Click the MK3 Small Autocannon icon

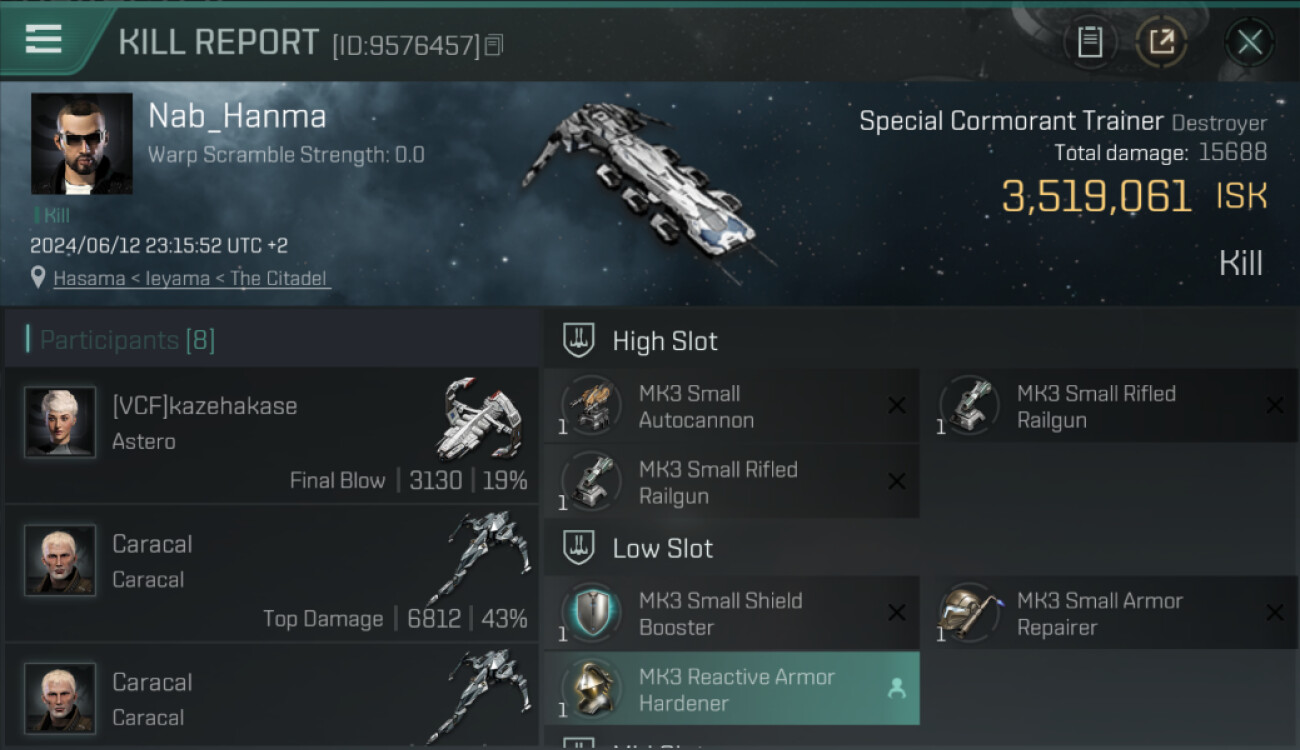tap(591, 406)
